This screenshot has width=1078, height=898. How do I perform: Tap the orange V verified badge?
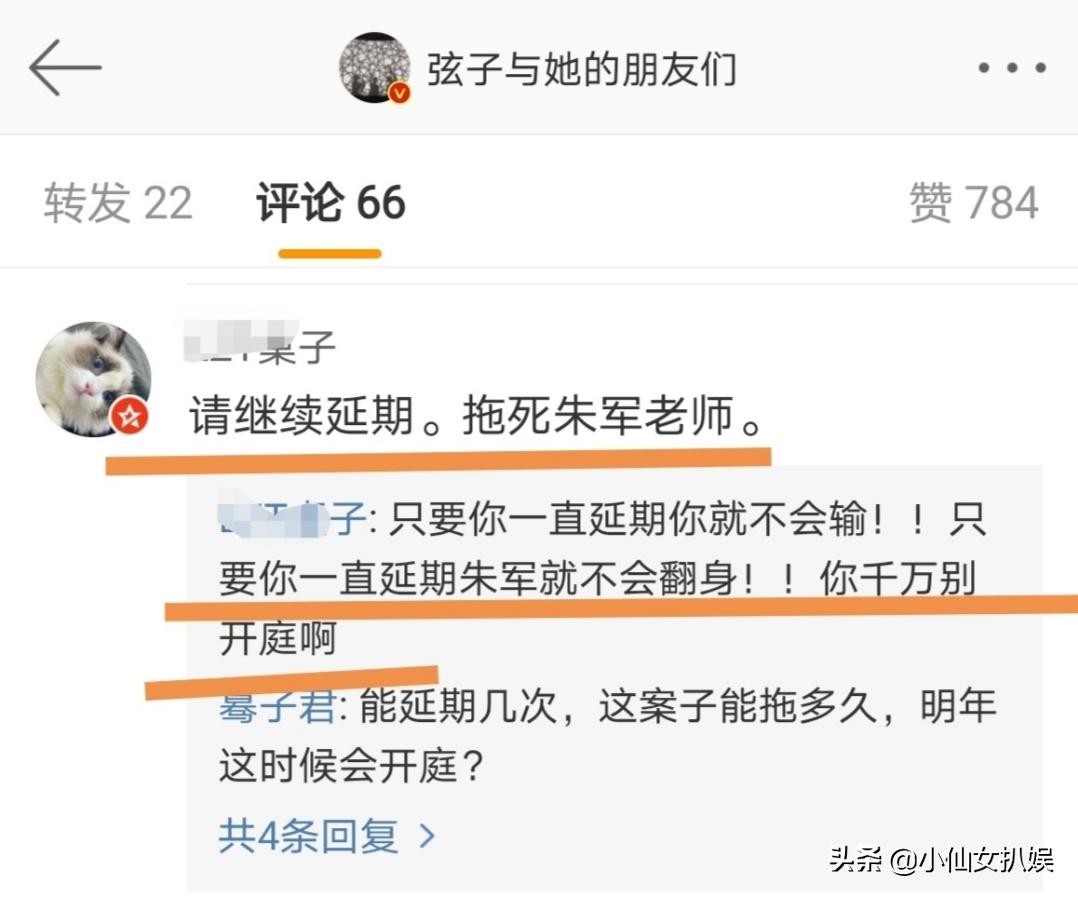tap(399, 92)
